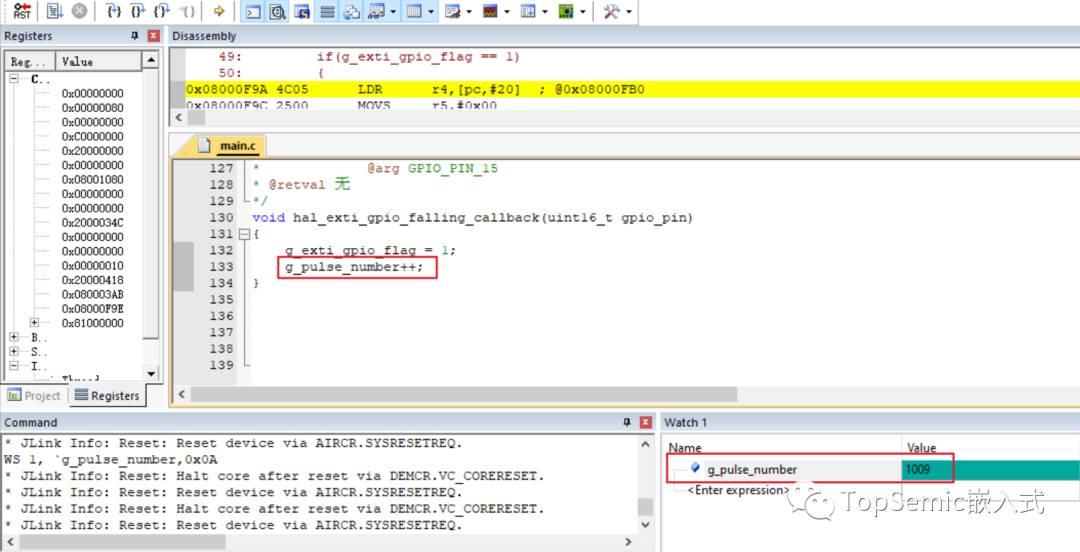Open Trace Windows dropdown arrow

click(x=545, y=12)
